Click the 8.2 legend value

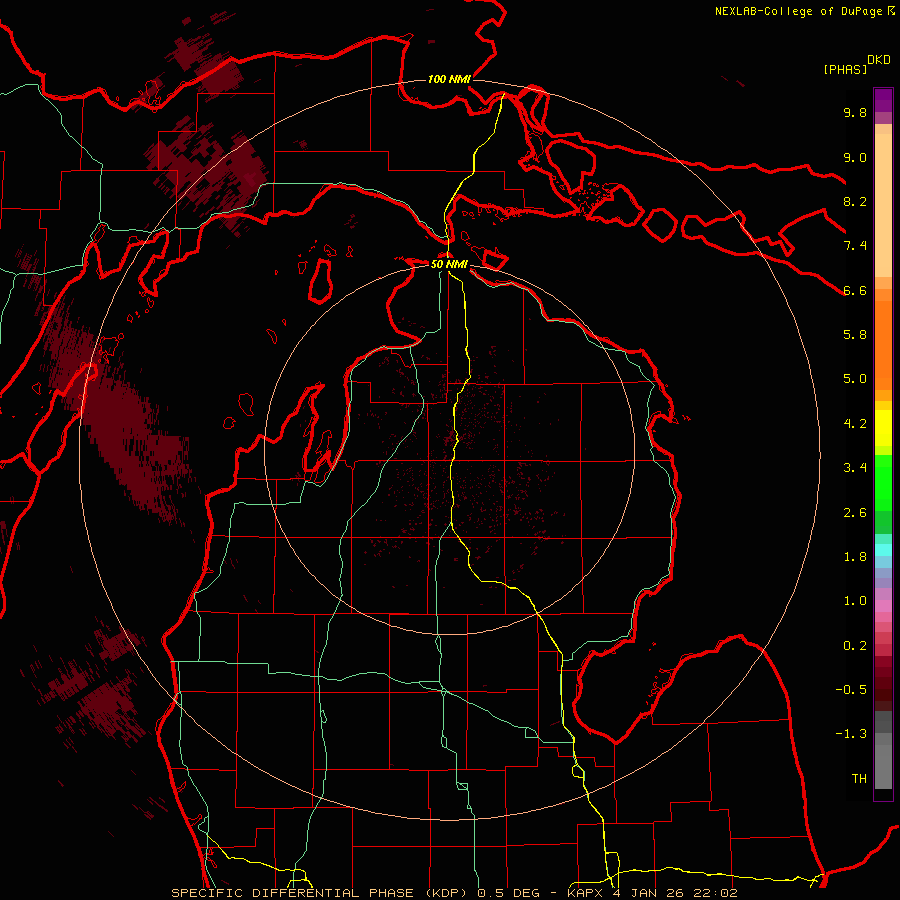click(855, 201)
